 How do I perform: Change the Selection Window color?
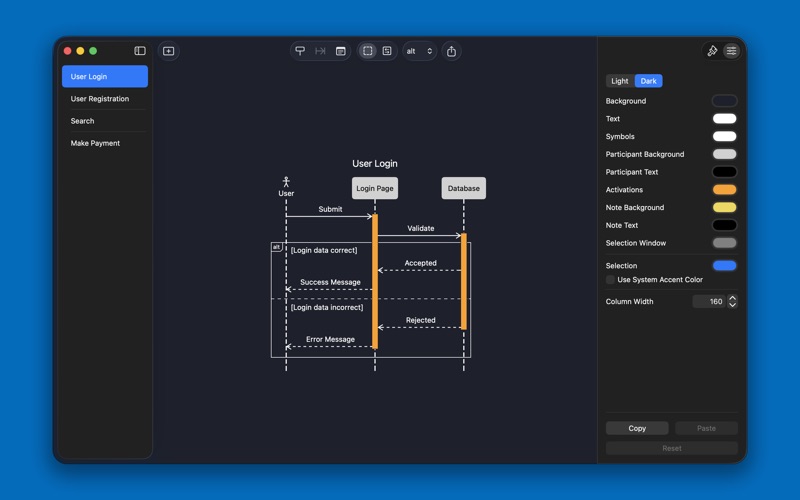click(724, 243)
